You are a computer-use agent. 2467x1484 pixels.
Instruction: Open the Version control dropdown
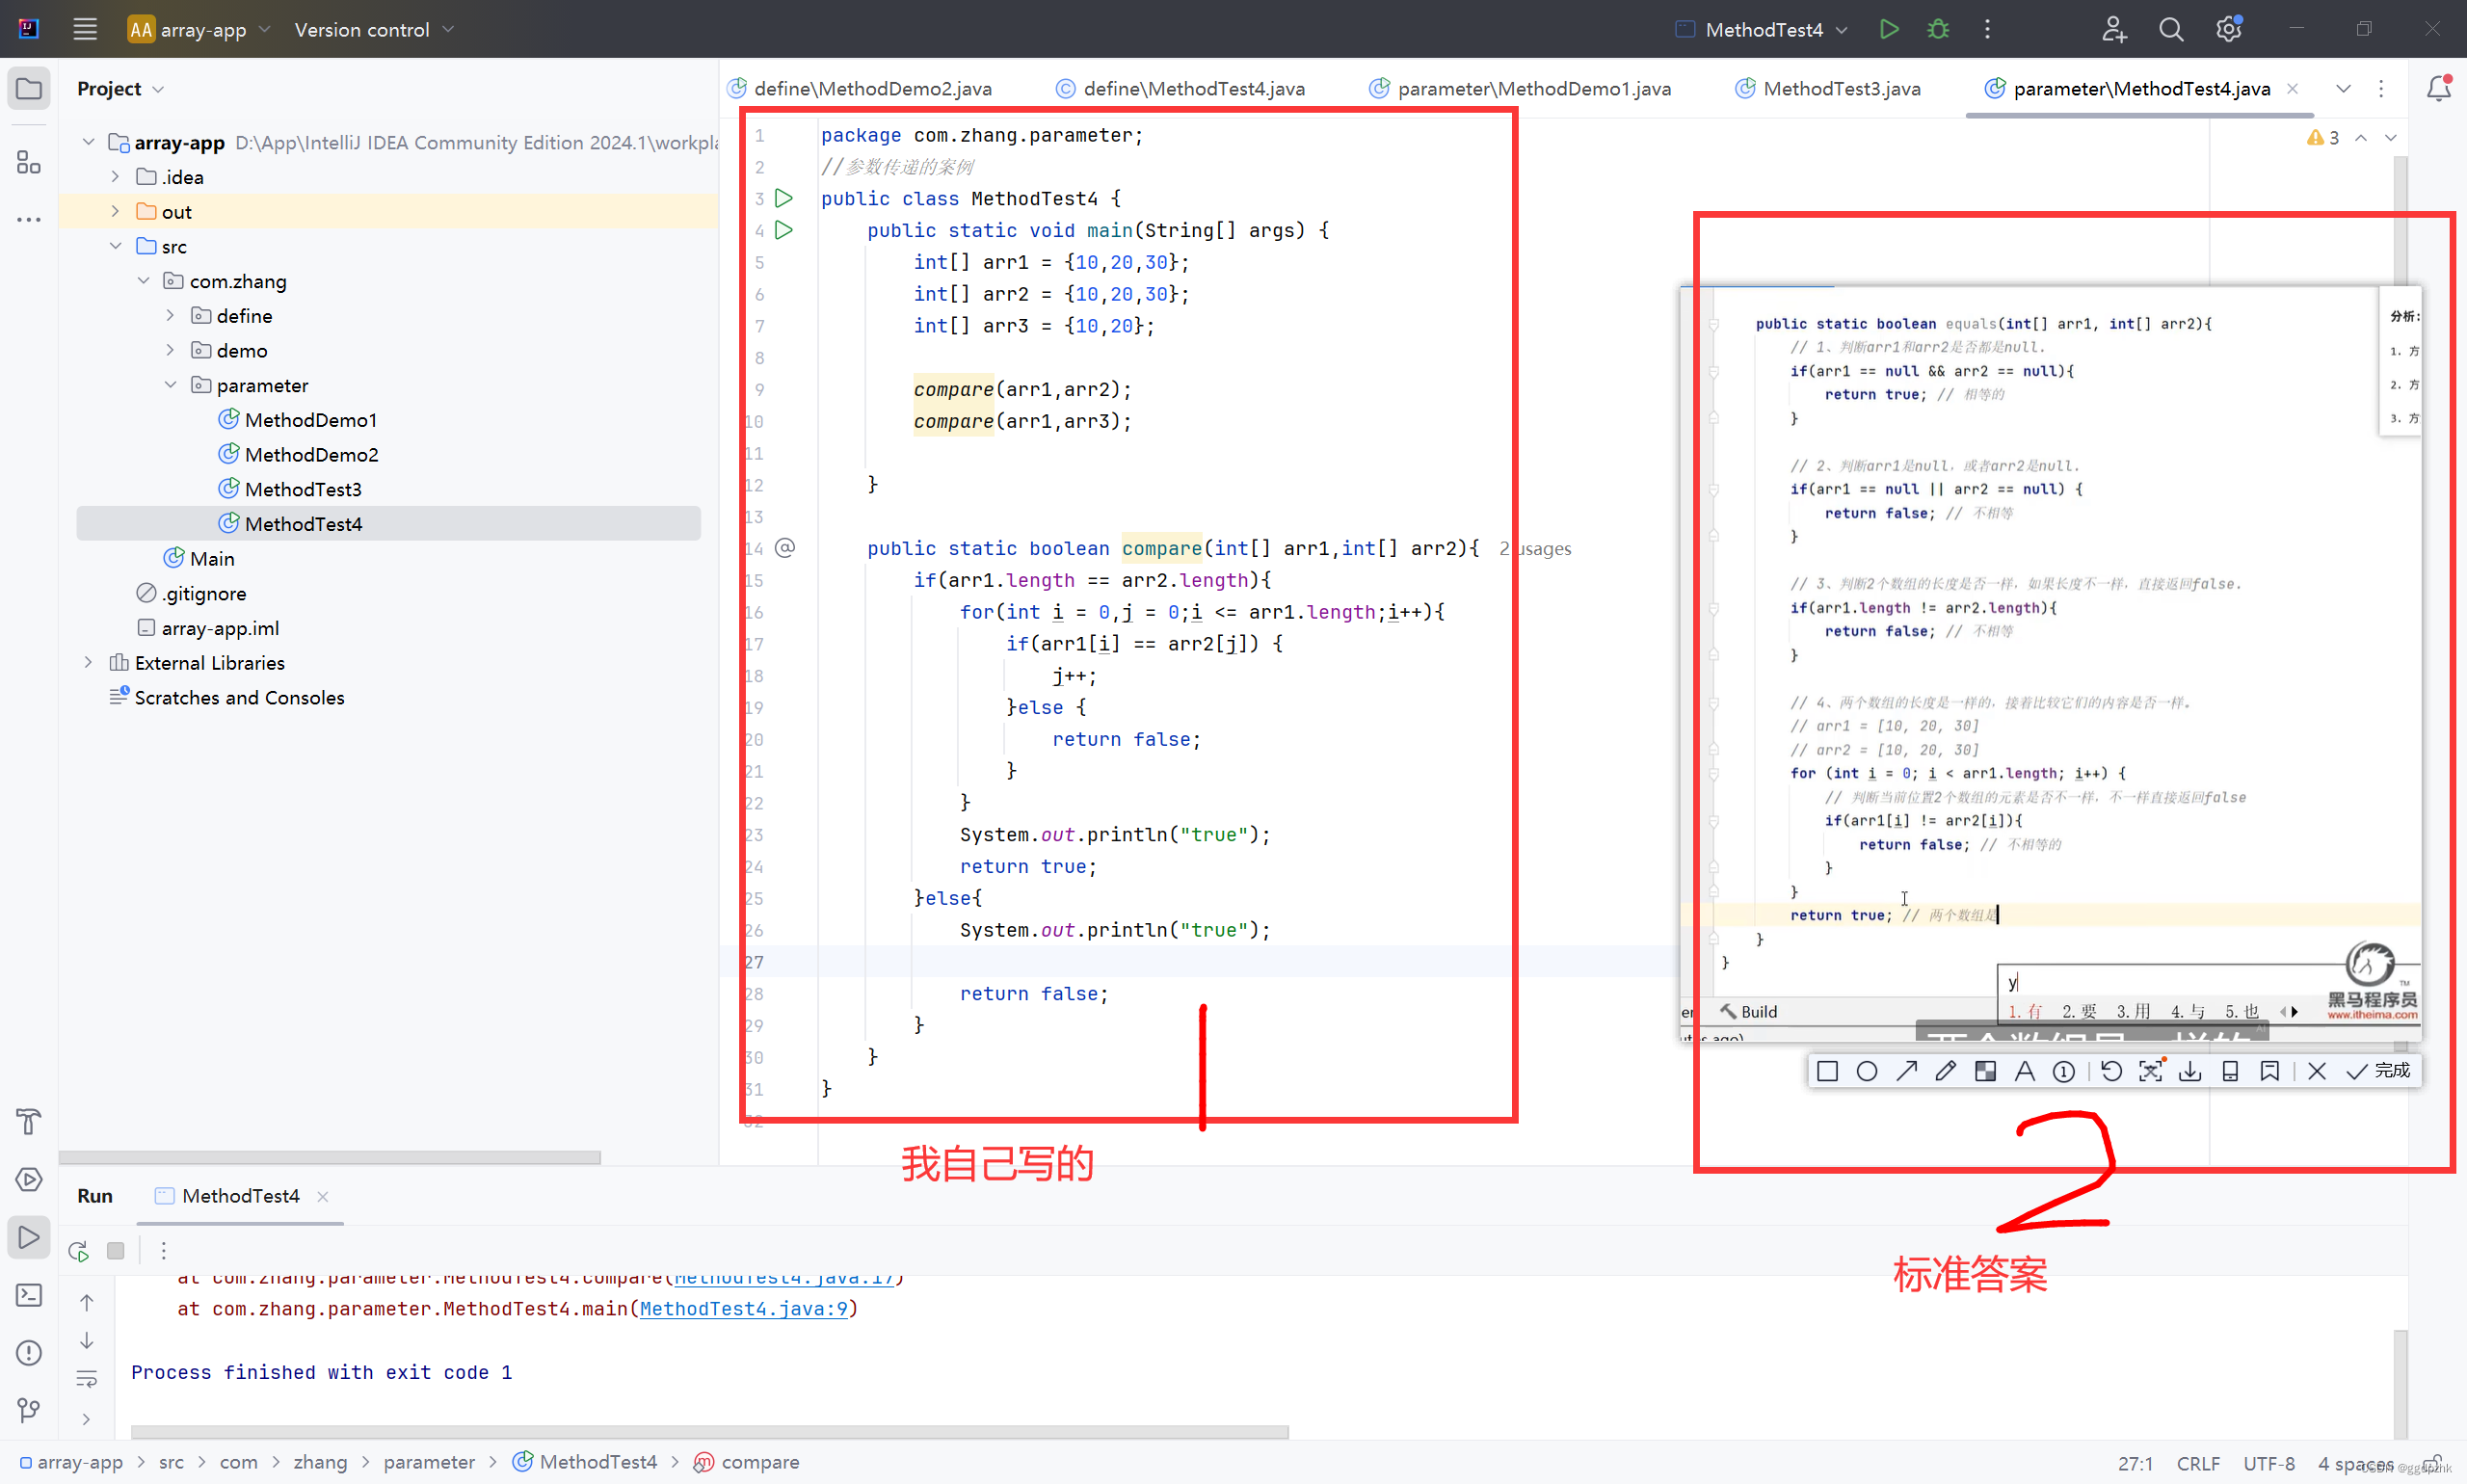pos(374,29)
